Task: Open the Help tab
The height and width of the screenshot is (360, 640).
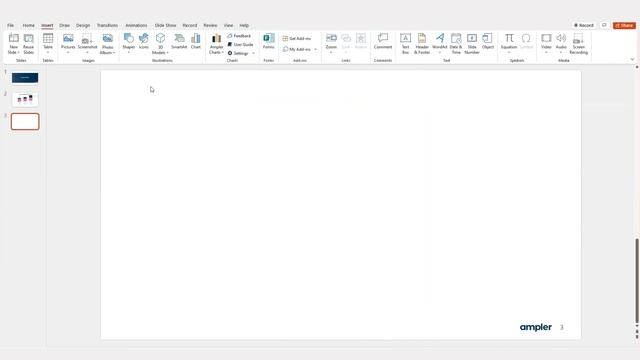Action: click(x=244, y=25)
